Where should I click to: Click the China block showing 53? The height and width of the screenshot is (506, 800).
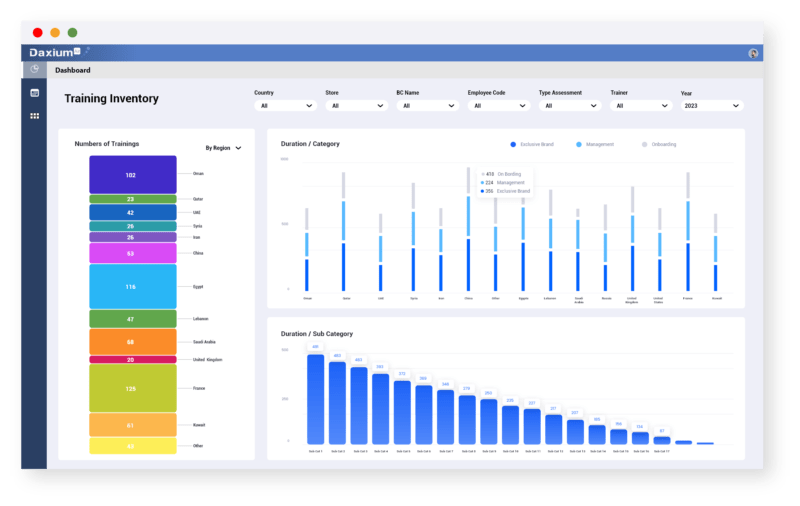pyautogui.click(x=133, y=253)
